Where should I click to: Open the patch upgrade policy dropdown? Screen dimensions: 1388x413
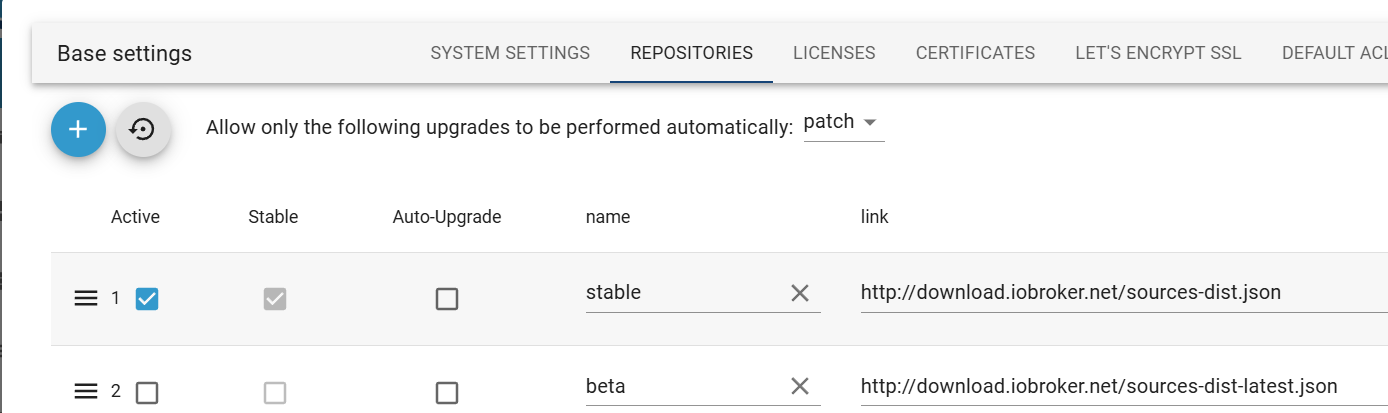pyautogui.click(x=844, y=123)
